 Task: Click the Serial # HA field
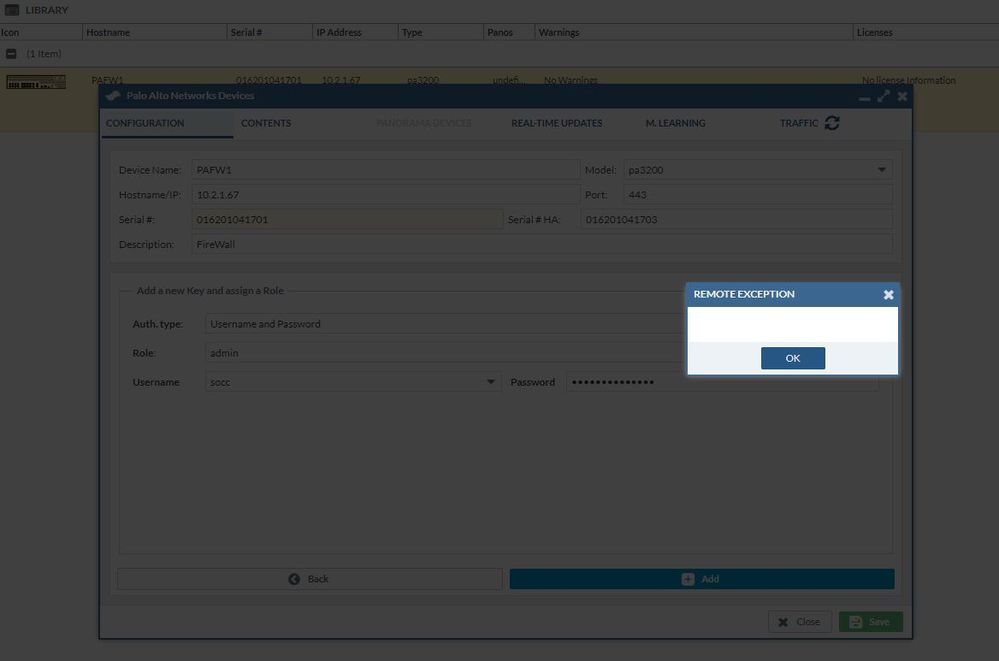point(737,220)
